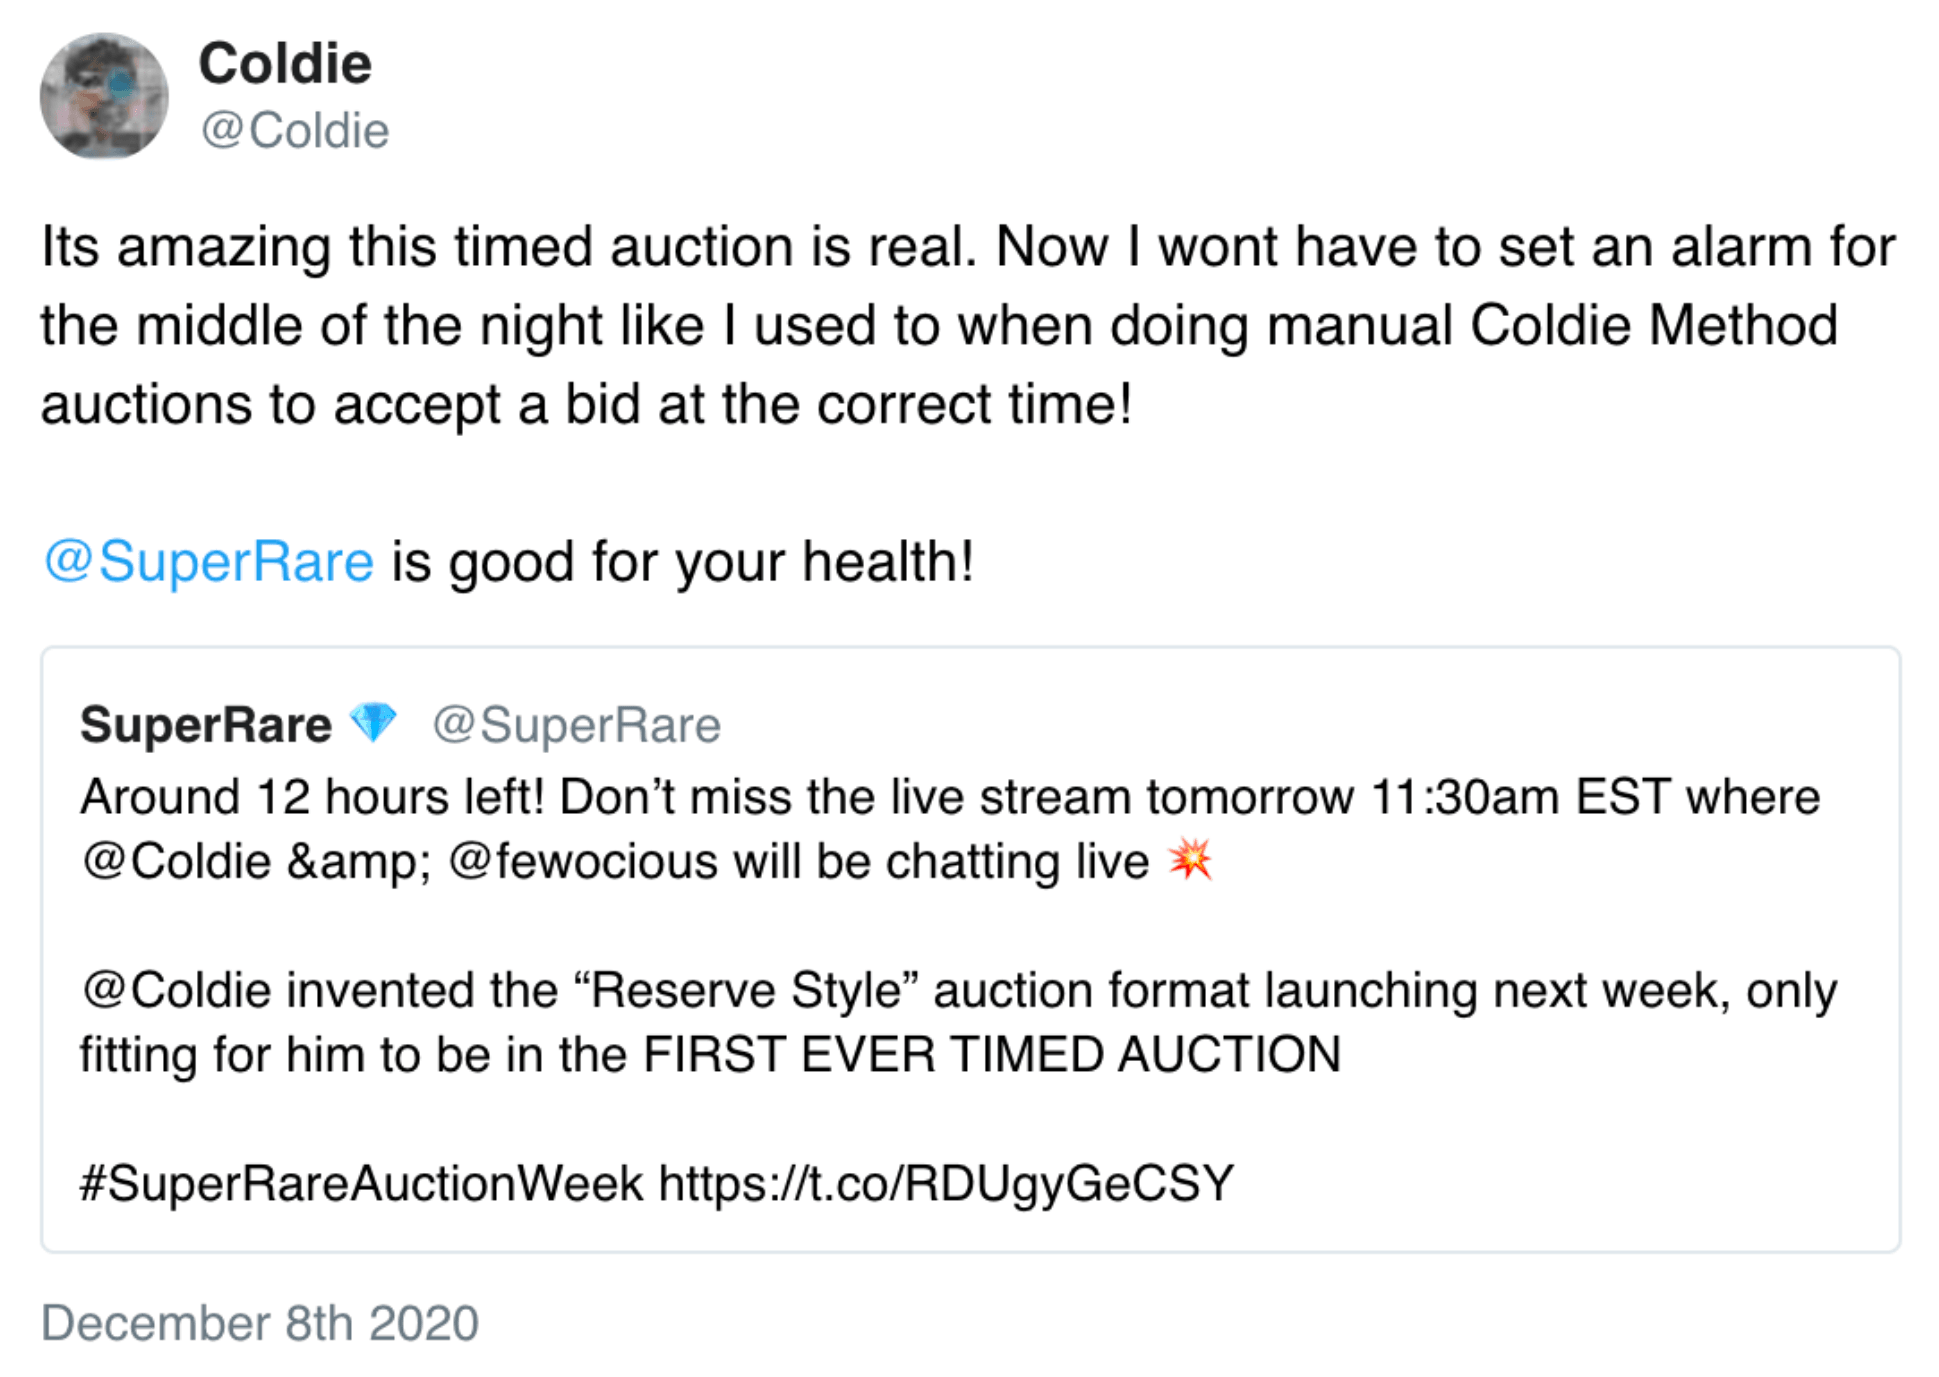
Task: Click @Coldie mention before &amp; in quote
Action: [176, 861]
